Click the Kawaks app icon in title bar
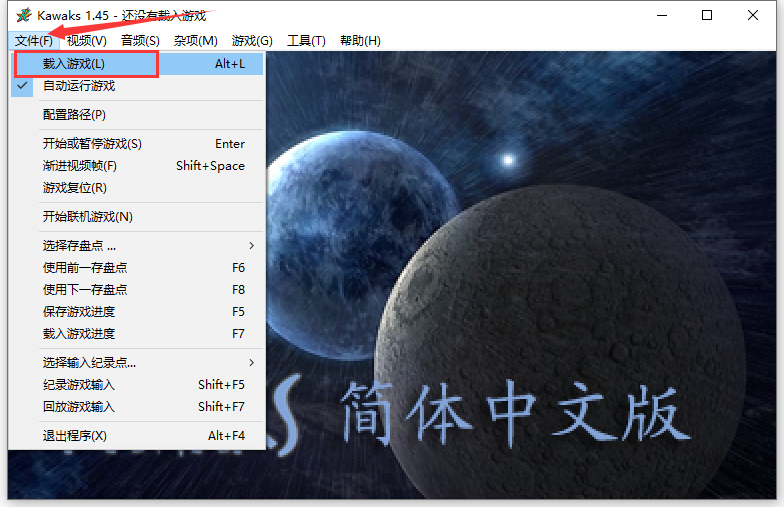Image resolution: width=784 pixels, height=507 pixels. pyautogui.click(x=22, y=15)
